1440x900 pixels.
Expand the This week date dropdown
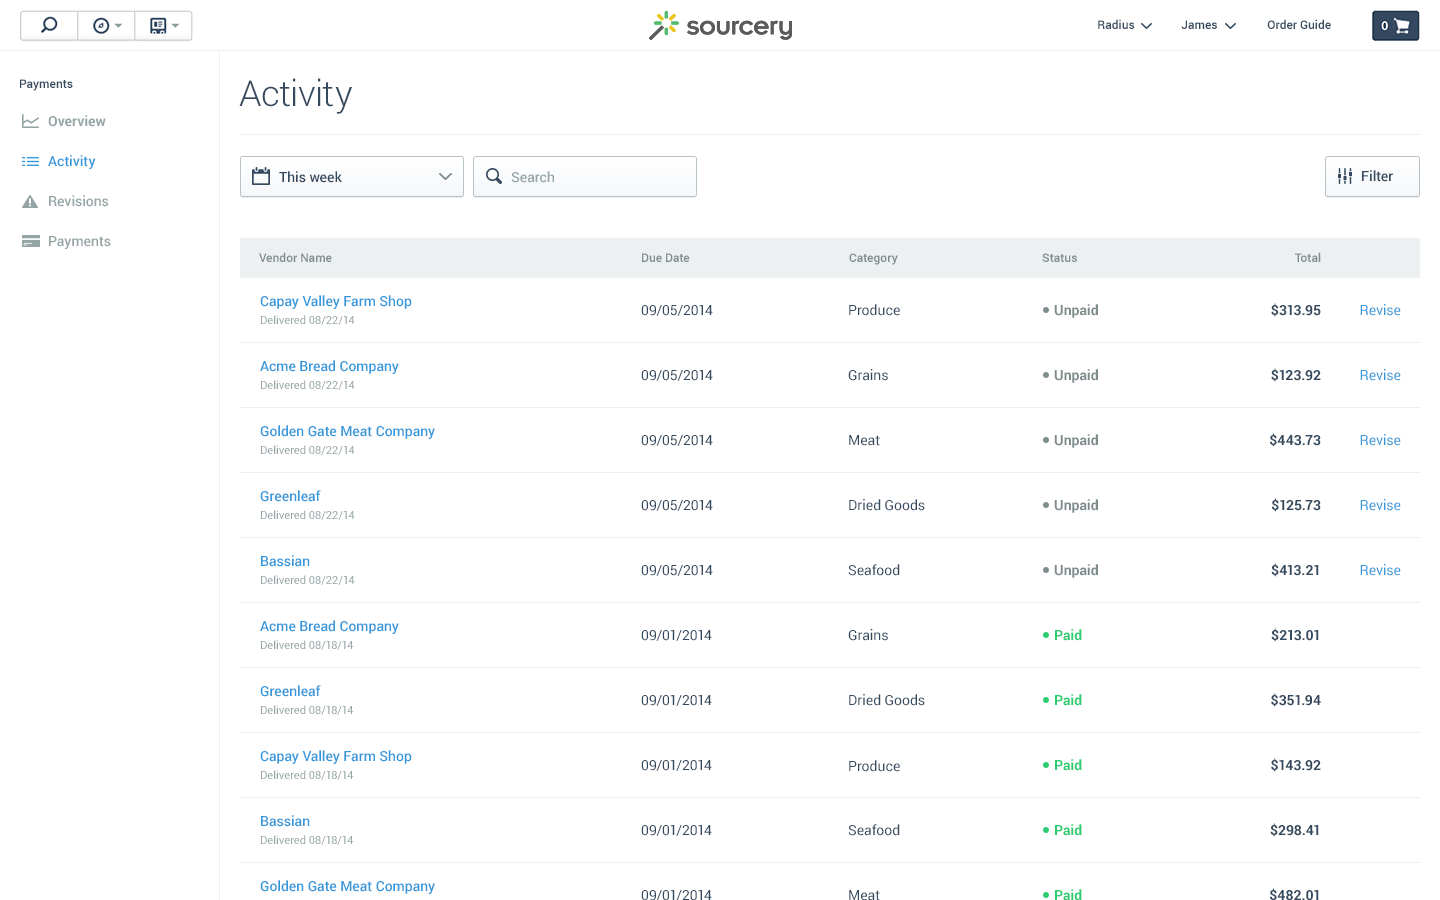click(352, 176)
